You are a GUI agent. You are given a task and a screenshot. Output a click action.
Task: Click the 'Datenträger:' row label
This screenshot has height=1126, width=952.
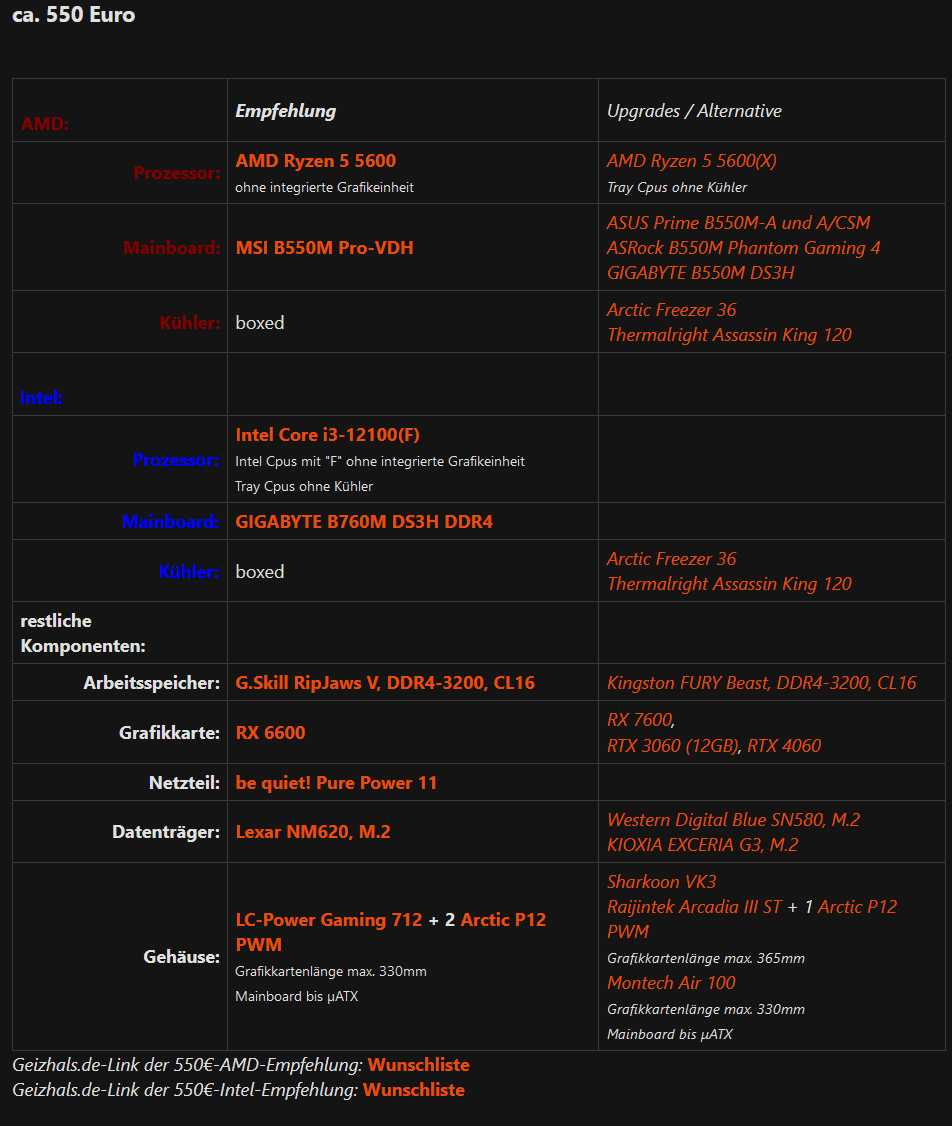pyautogui.click(x=166, y=832)
